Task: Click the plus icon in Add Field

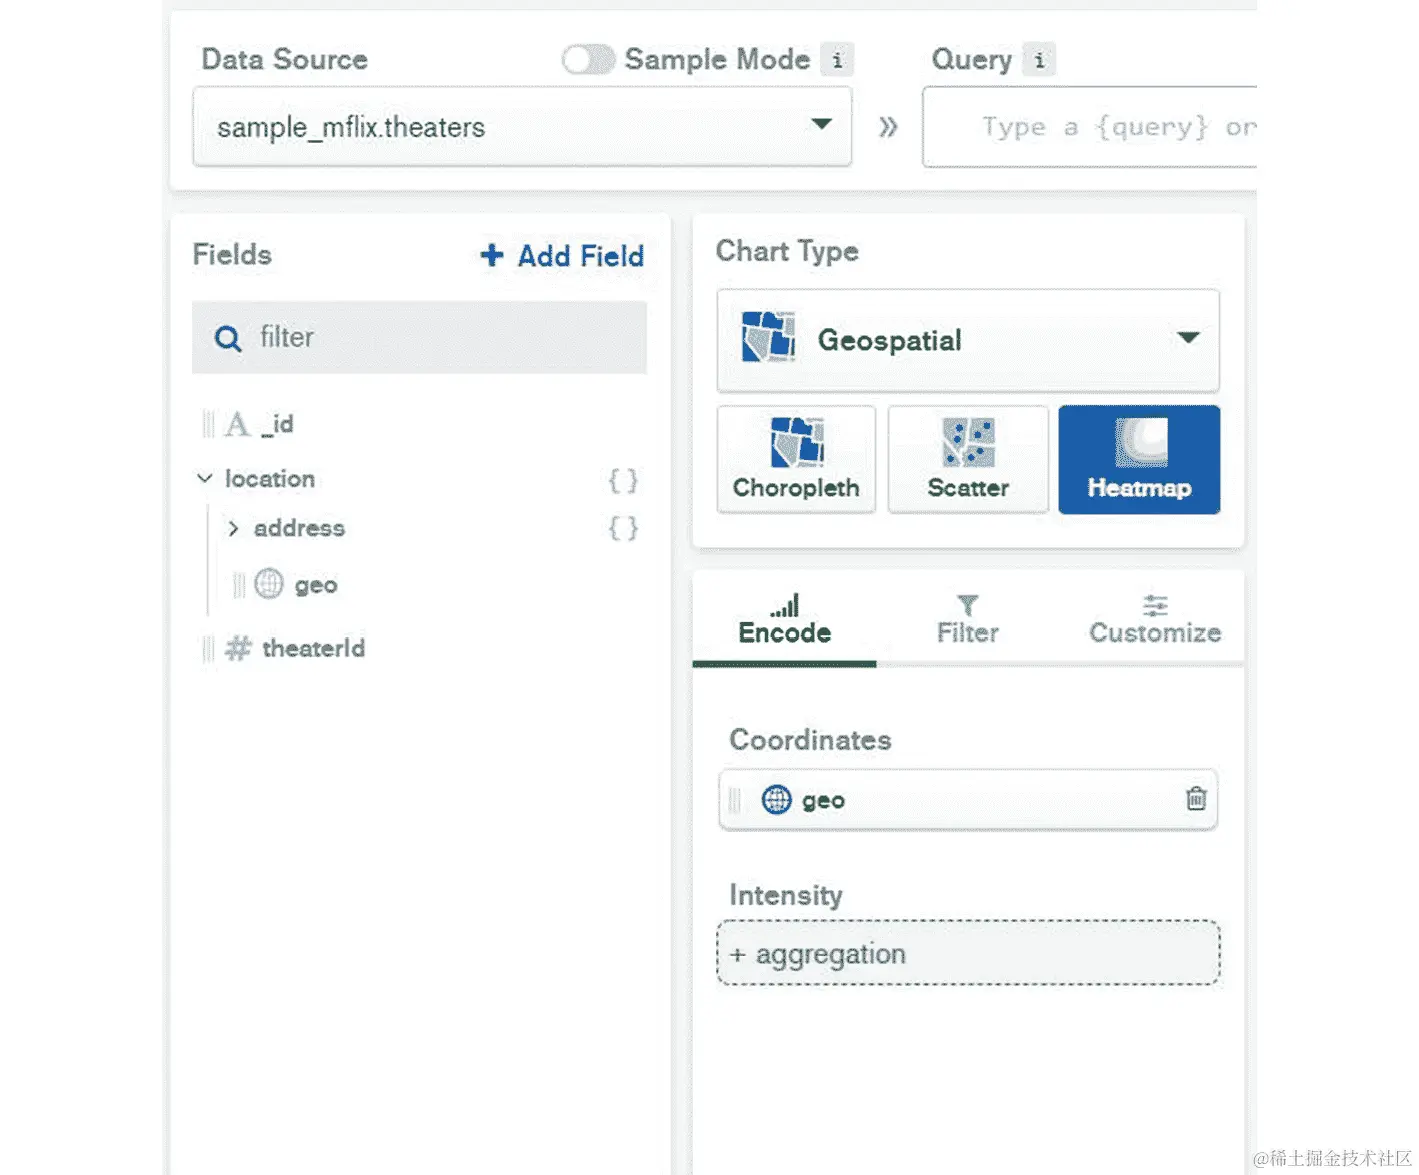Action: 491,255
